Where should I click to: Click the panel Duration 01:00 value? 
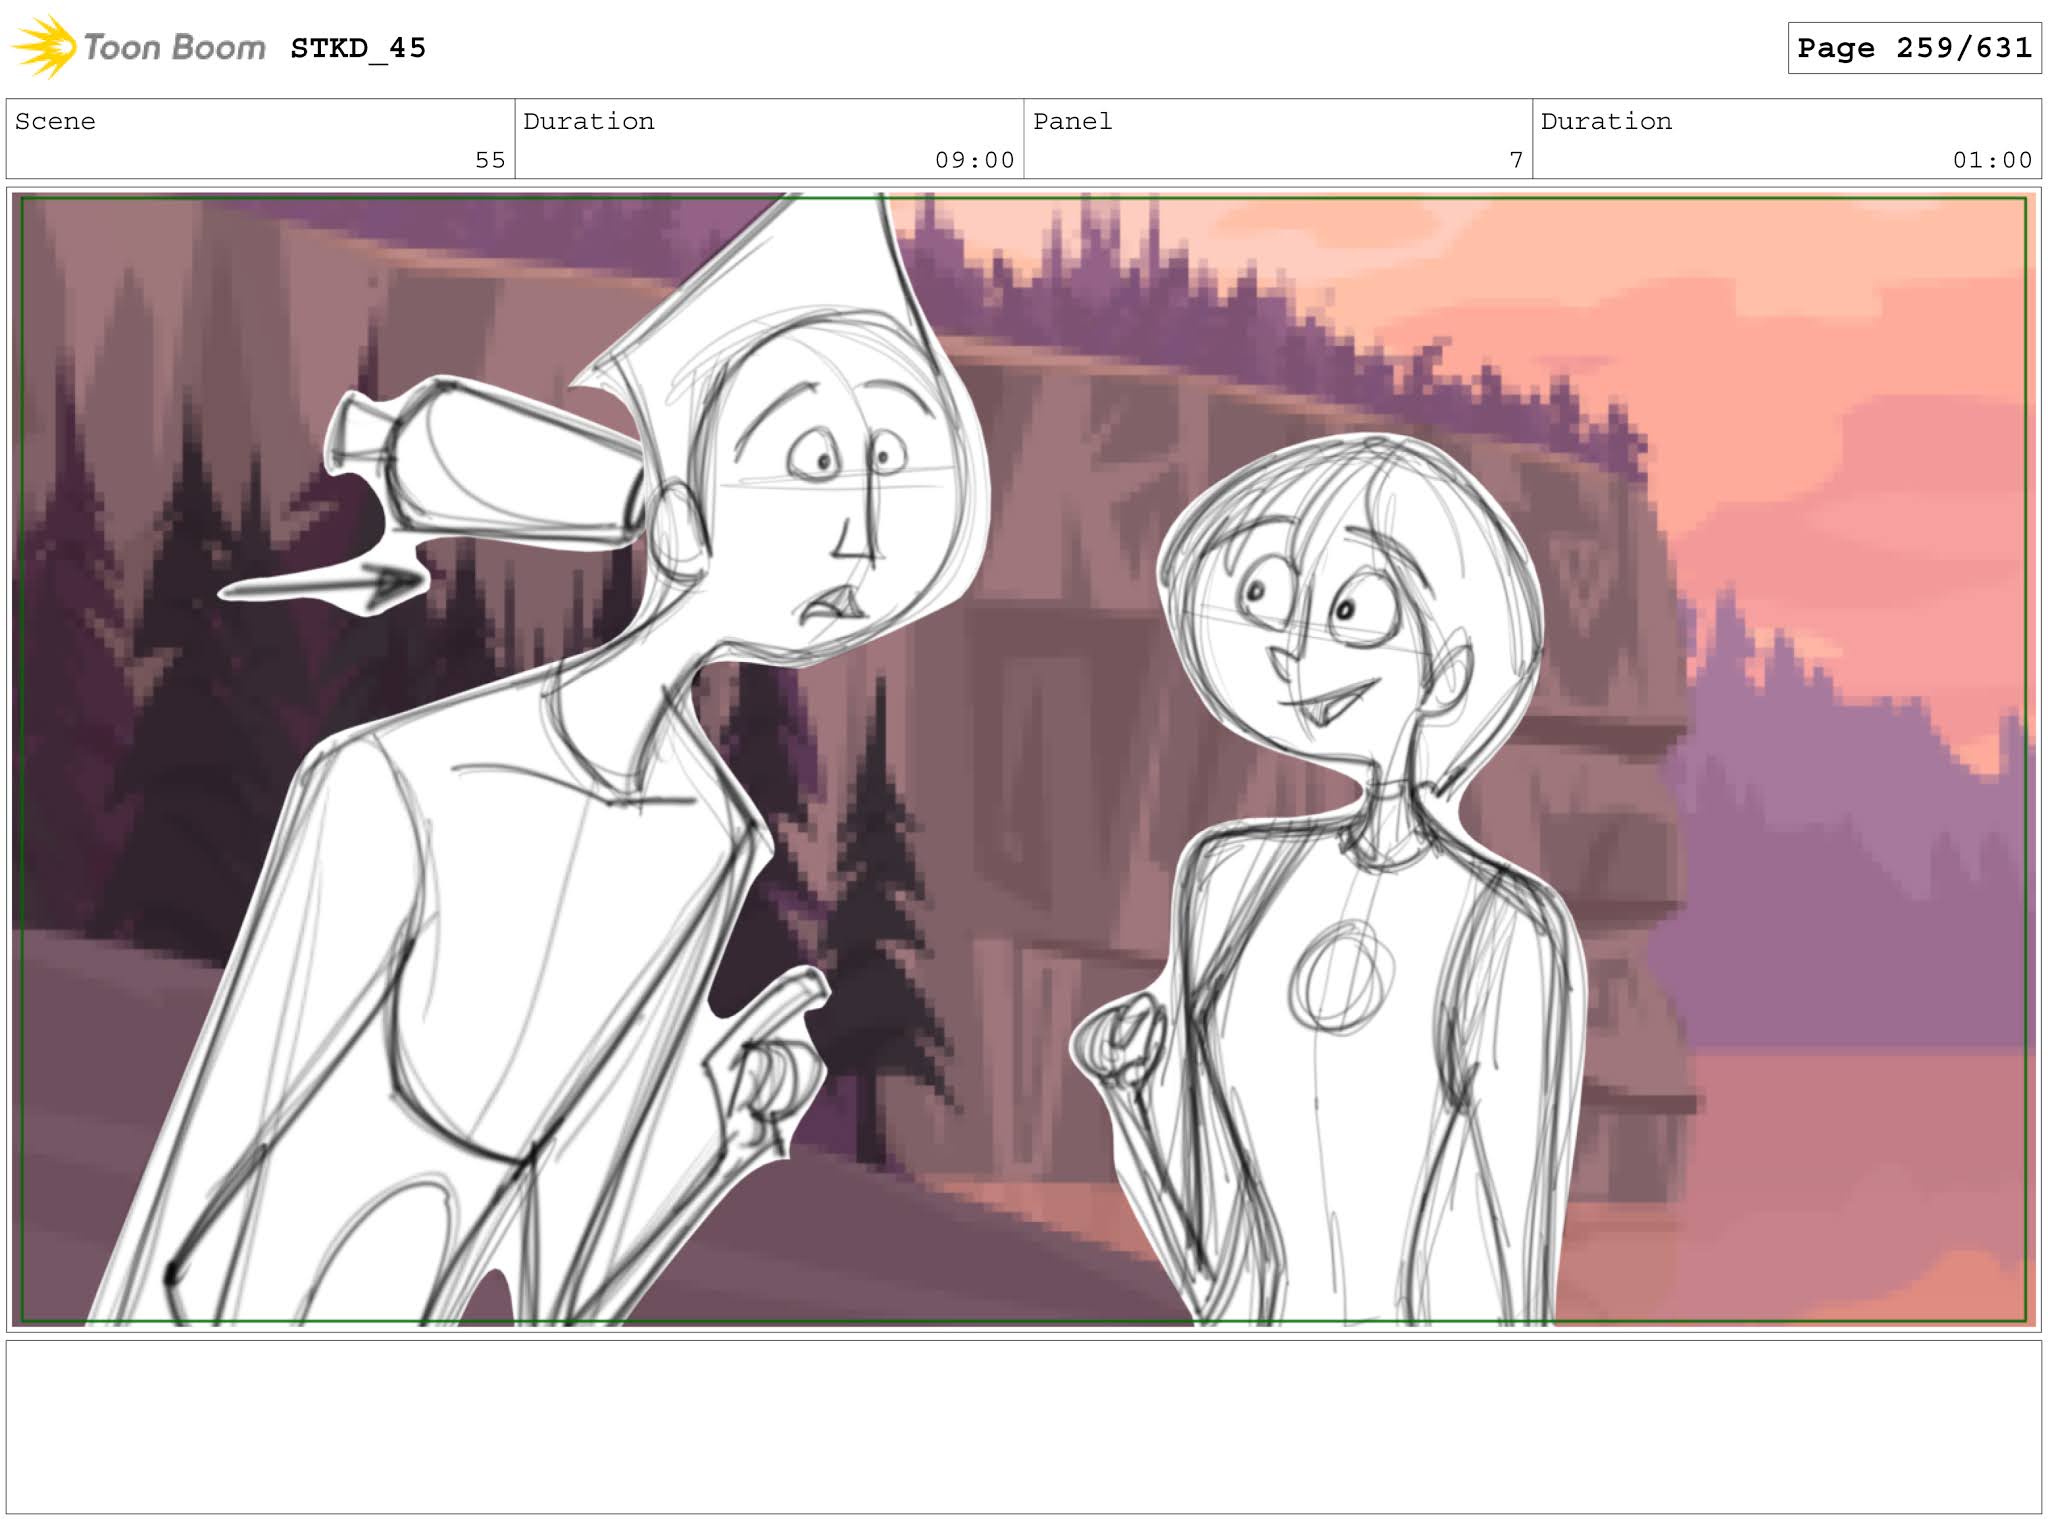click(1991, 160)
